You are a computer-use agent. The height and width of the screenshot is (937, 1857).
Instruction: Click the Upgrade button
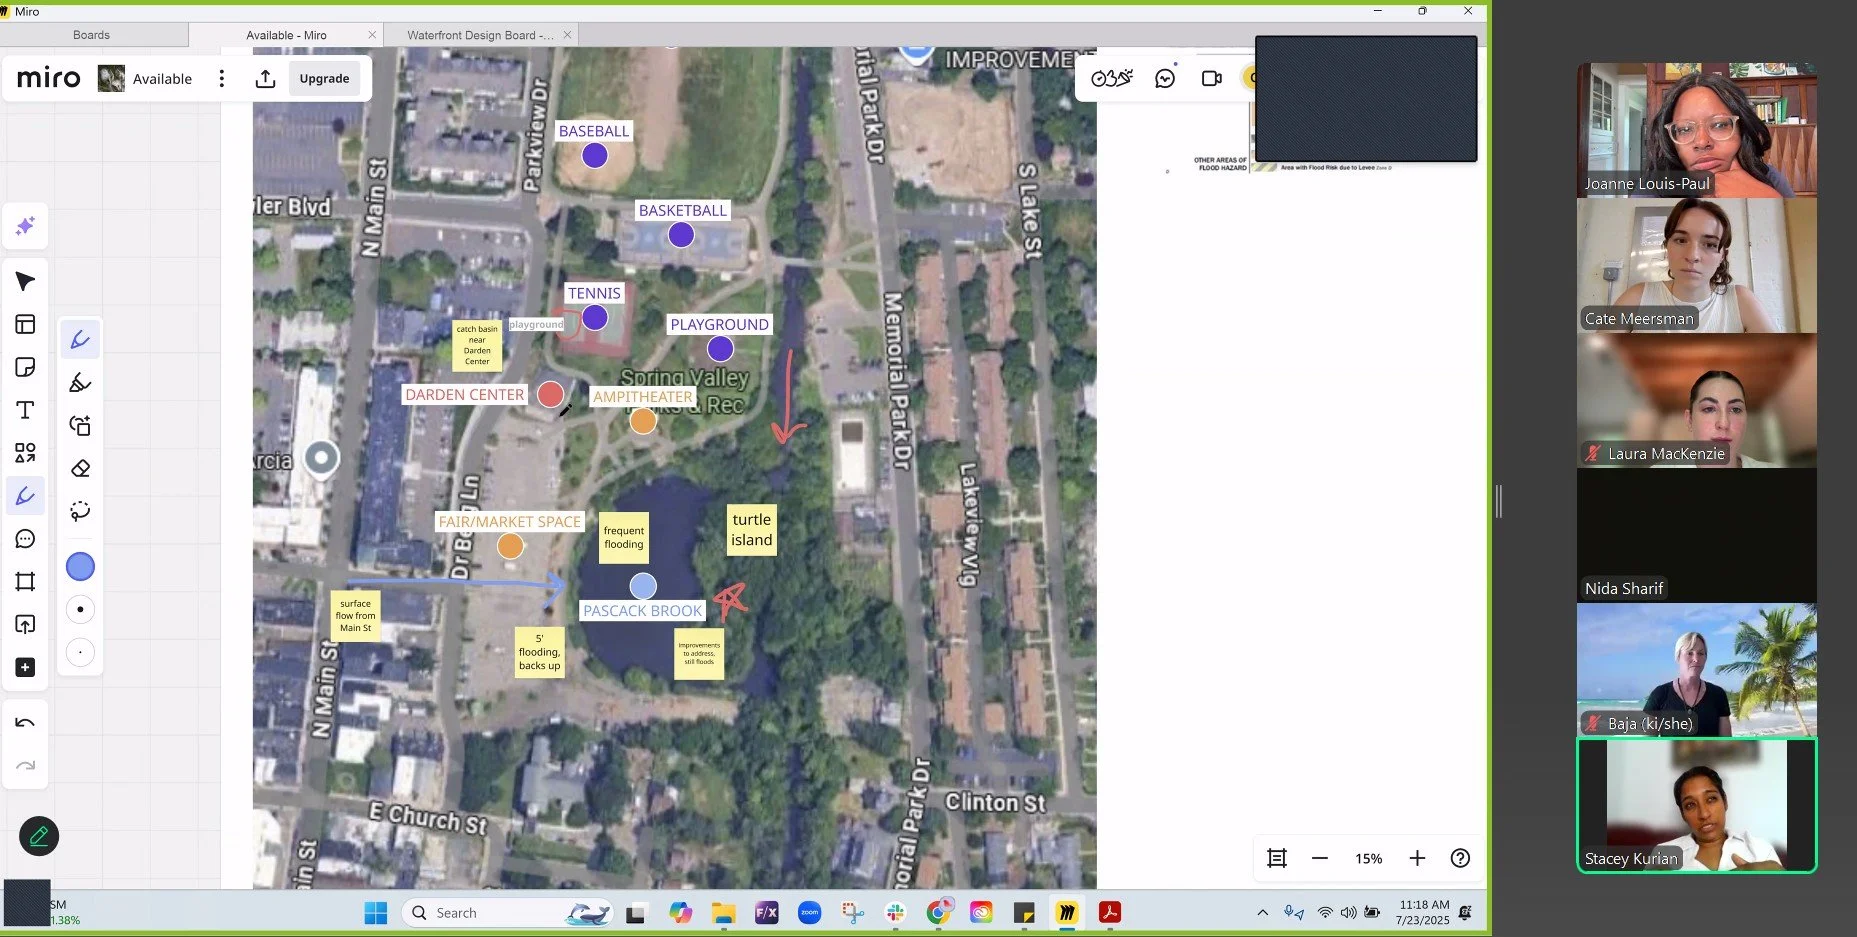pos(324,78)
